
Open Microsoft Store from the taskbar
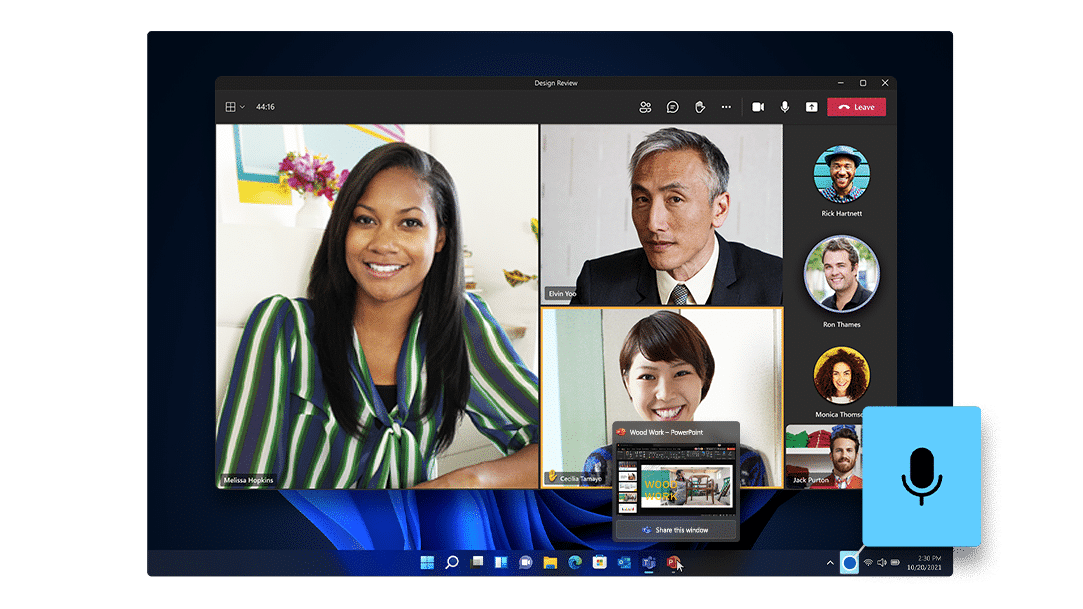[599, 563]
